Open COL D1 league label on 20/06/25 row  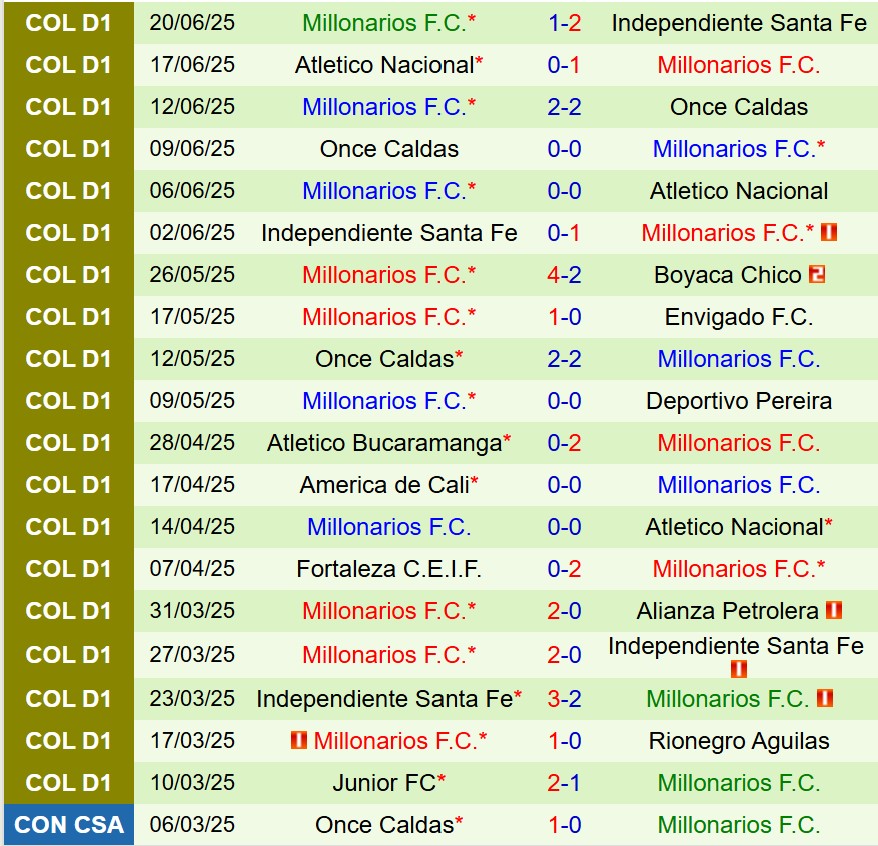click(69, 23)
